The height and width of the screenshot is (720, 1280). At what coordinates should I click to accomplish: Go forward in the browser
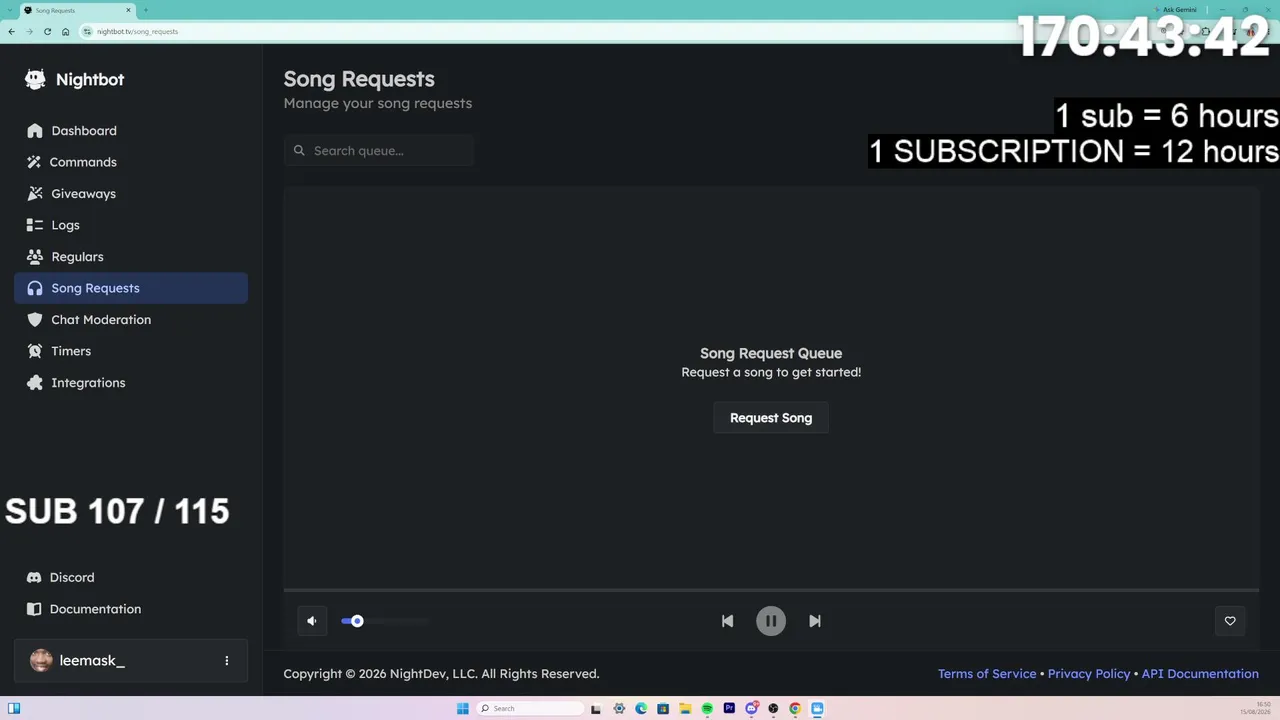click(29, 31)
